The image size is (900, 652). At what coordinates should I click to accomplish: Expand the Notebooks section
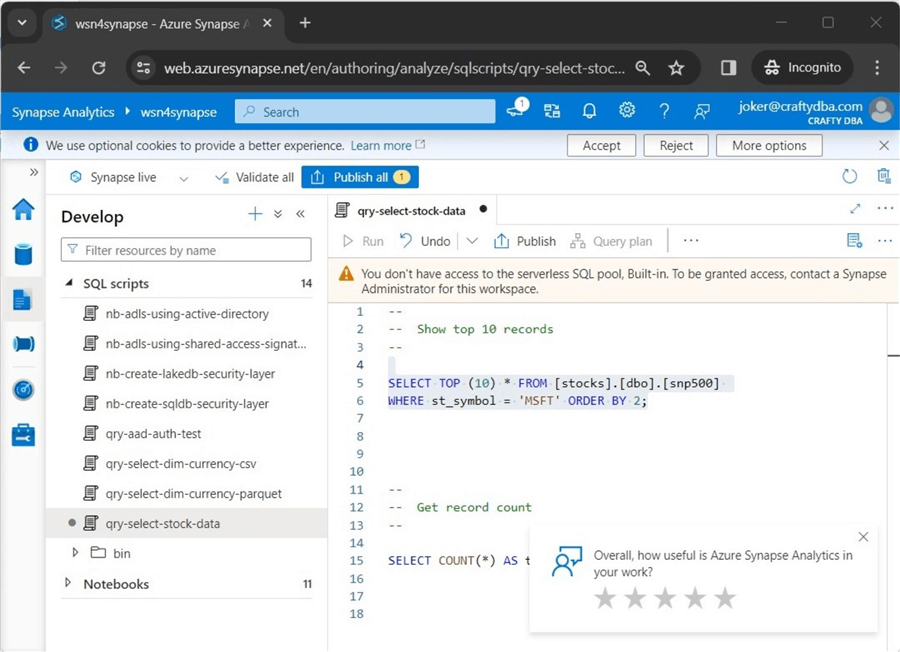[68, 583]
